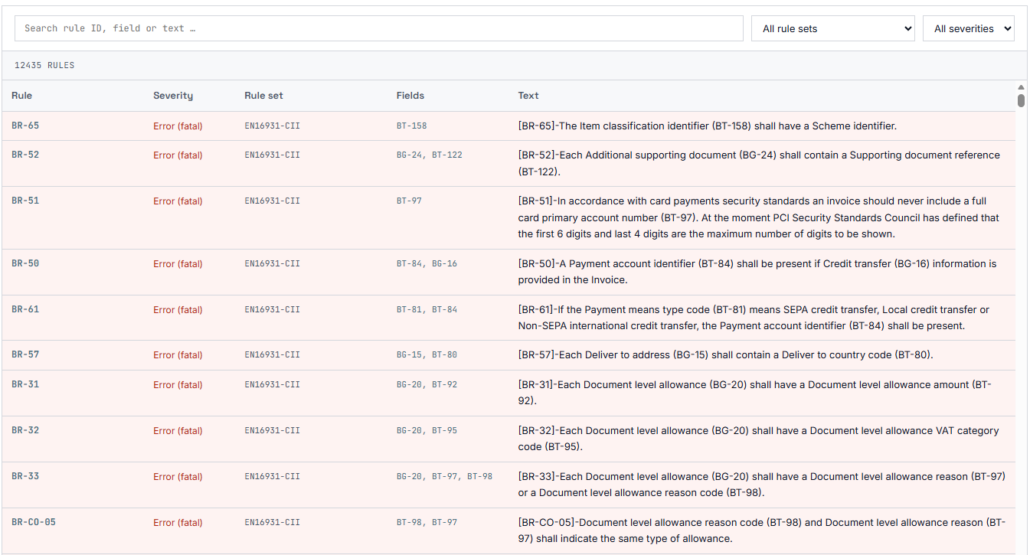Click the BT-98, BT-97 fields cell
Screen dimensions: 1030x555
coord(426,522)
